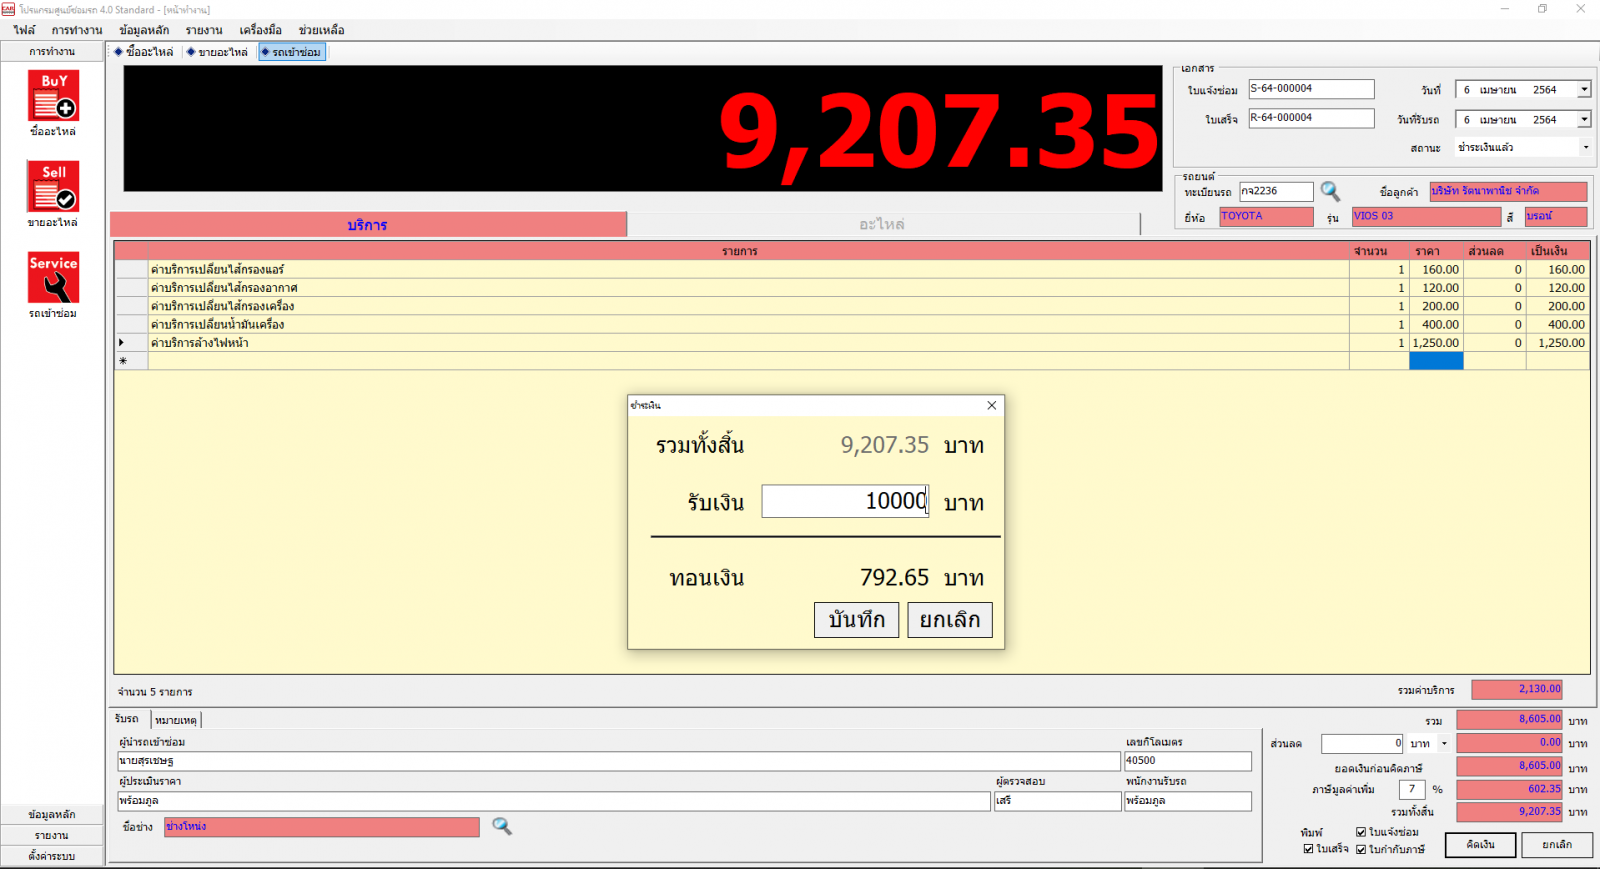Open the การทำงาน menu in menu bar
The width and height of the screenshot is (1600, 869).
point(77,30)
